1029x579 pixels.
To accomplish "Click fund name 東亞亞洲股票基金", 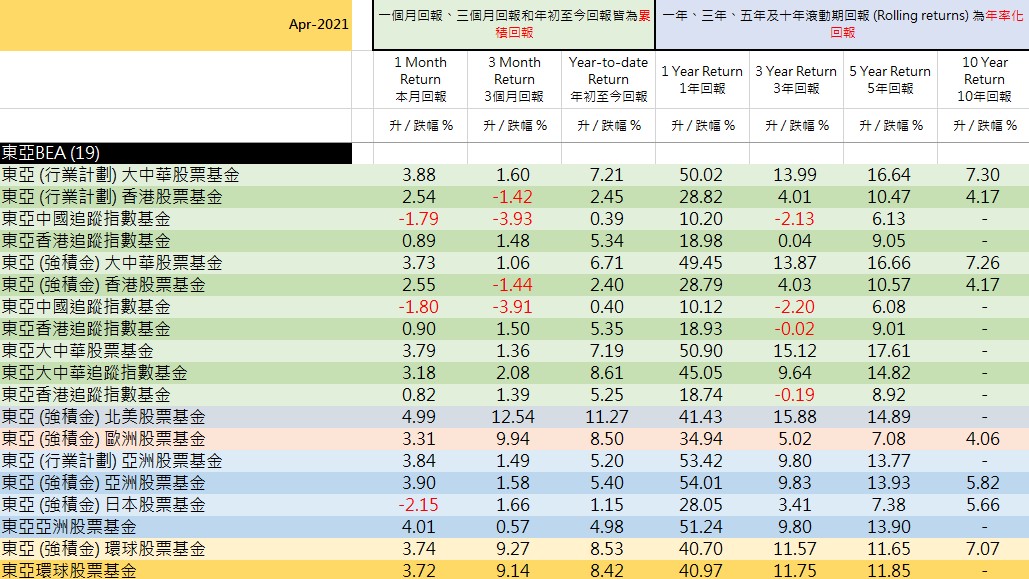I will click(x=69, y=527).
